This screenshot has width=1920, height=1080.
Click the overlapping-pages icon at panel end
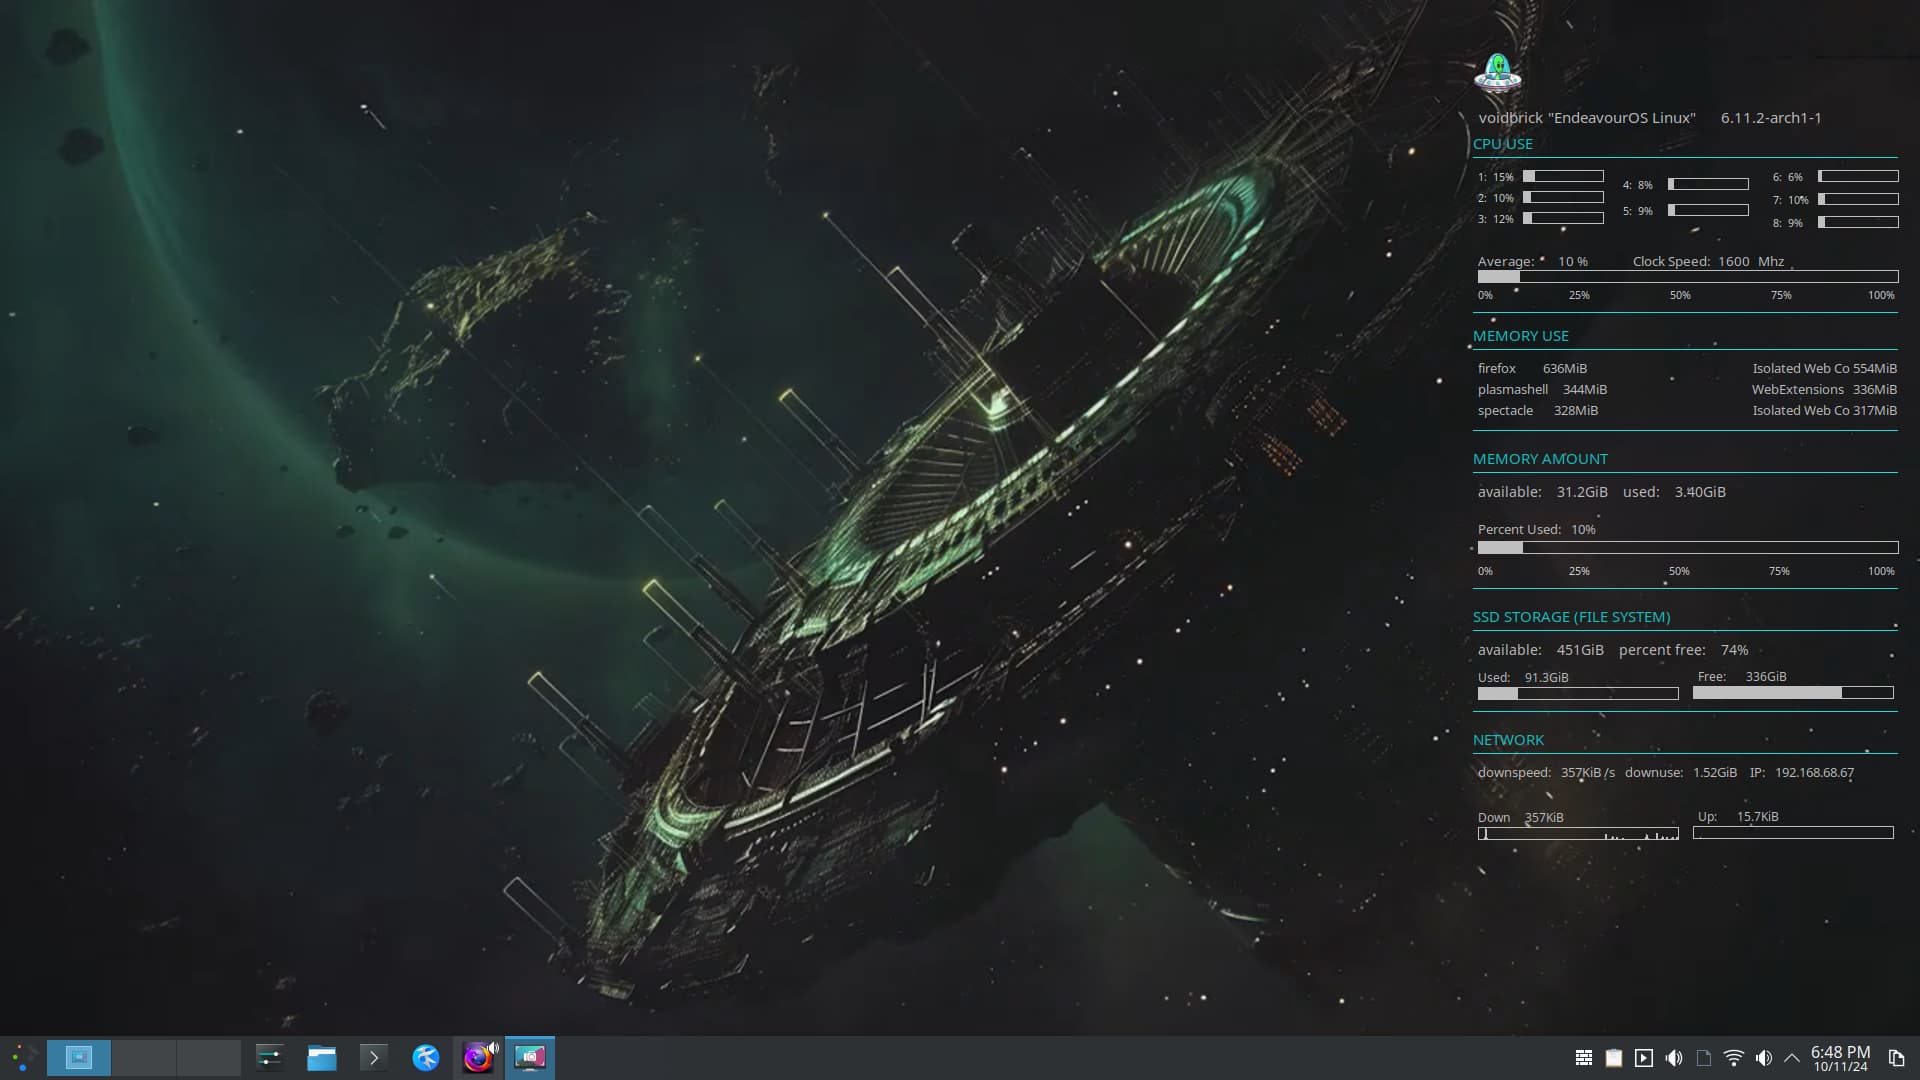1896,1058
